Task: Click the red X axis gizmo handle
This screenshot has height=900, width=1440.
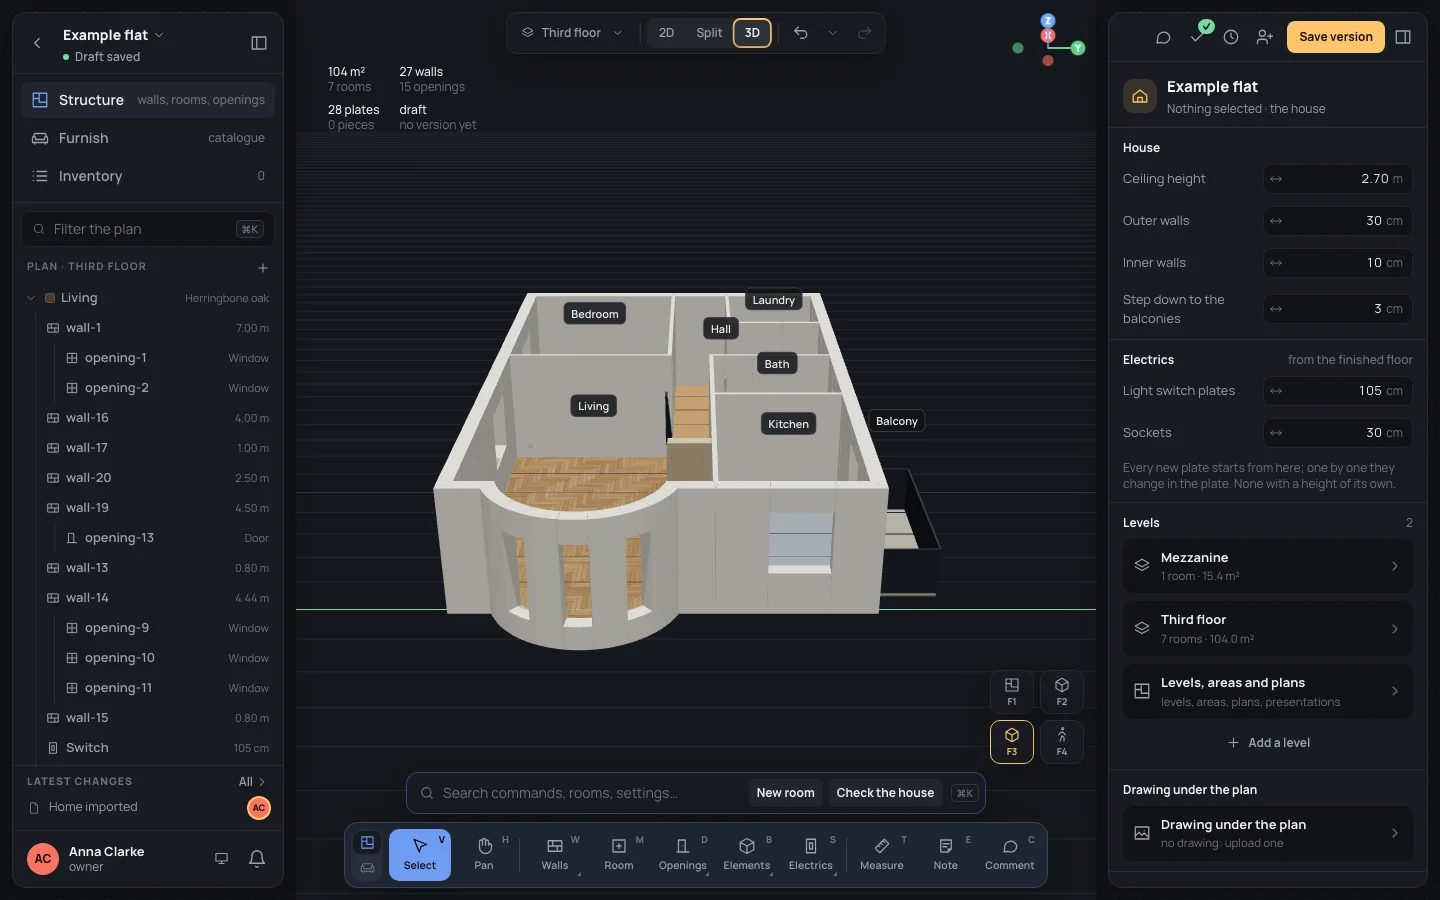Action: [1048, 35]
